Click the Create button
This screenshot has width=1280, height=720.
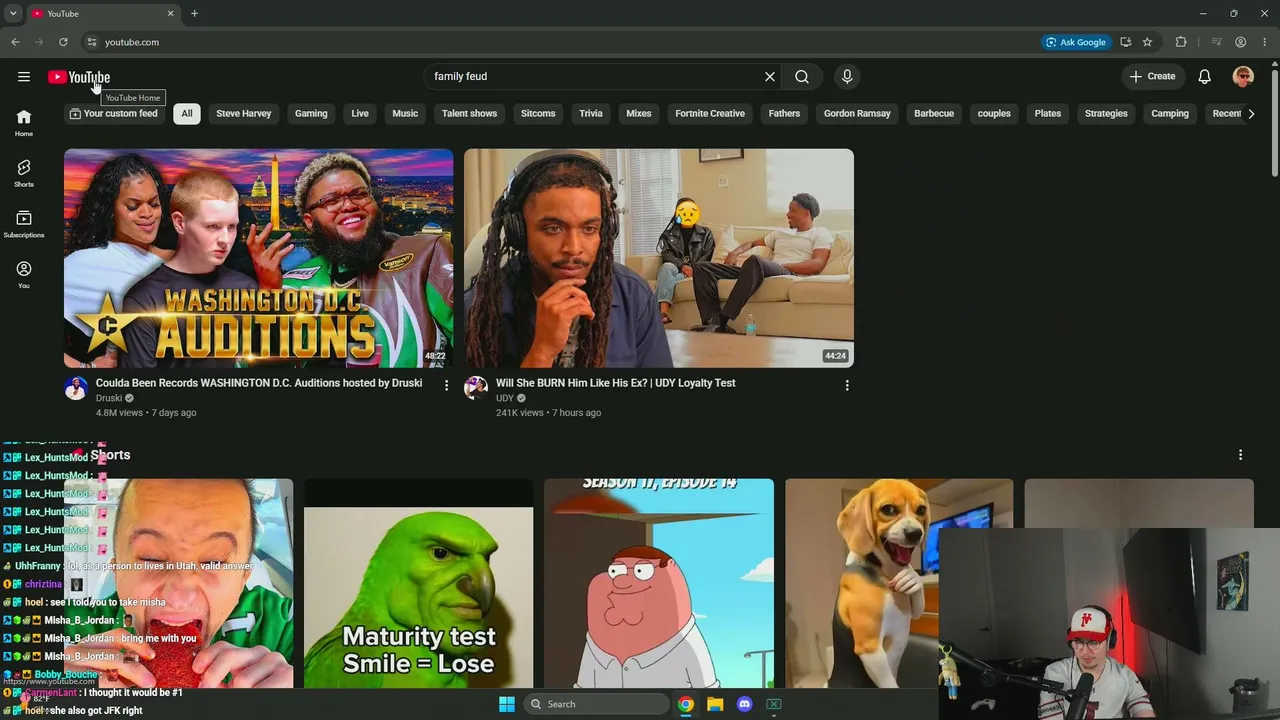[x=1152, y=77]
